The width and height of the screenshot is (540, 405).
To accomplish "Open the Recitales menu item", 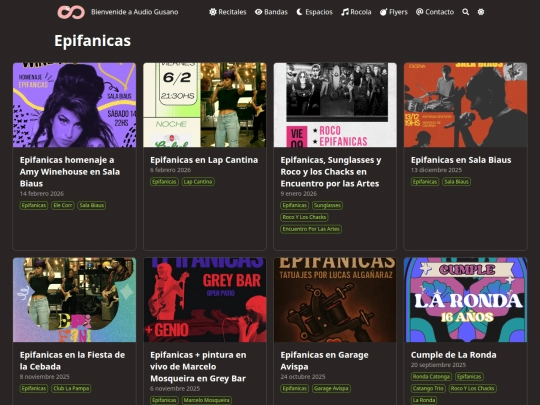I will pyautogui.click(x=228, y=12).
